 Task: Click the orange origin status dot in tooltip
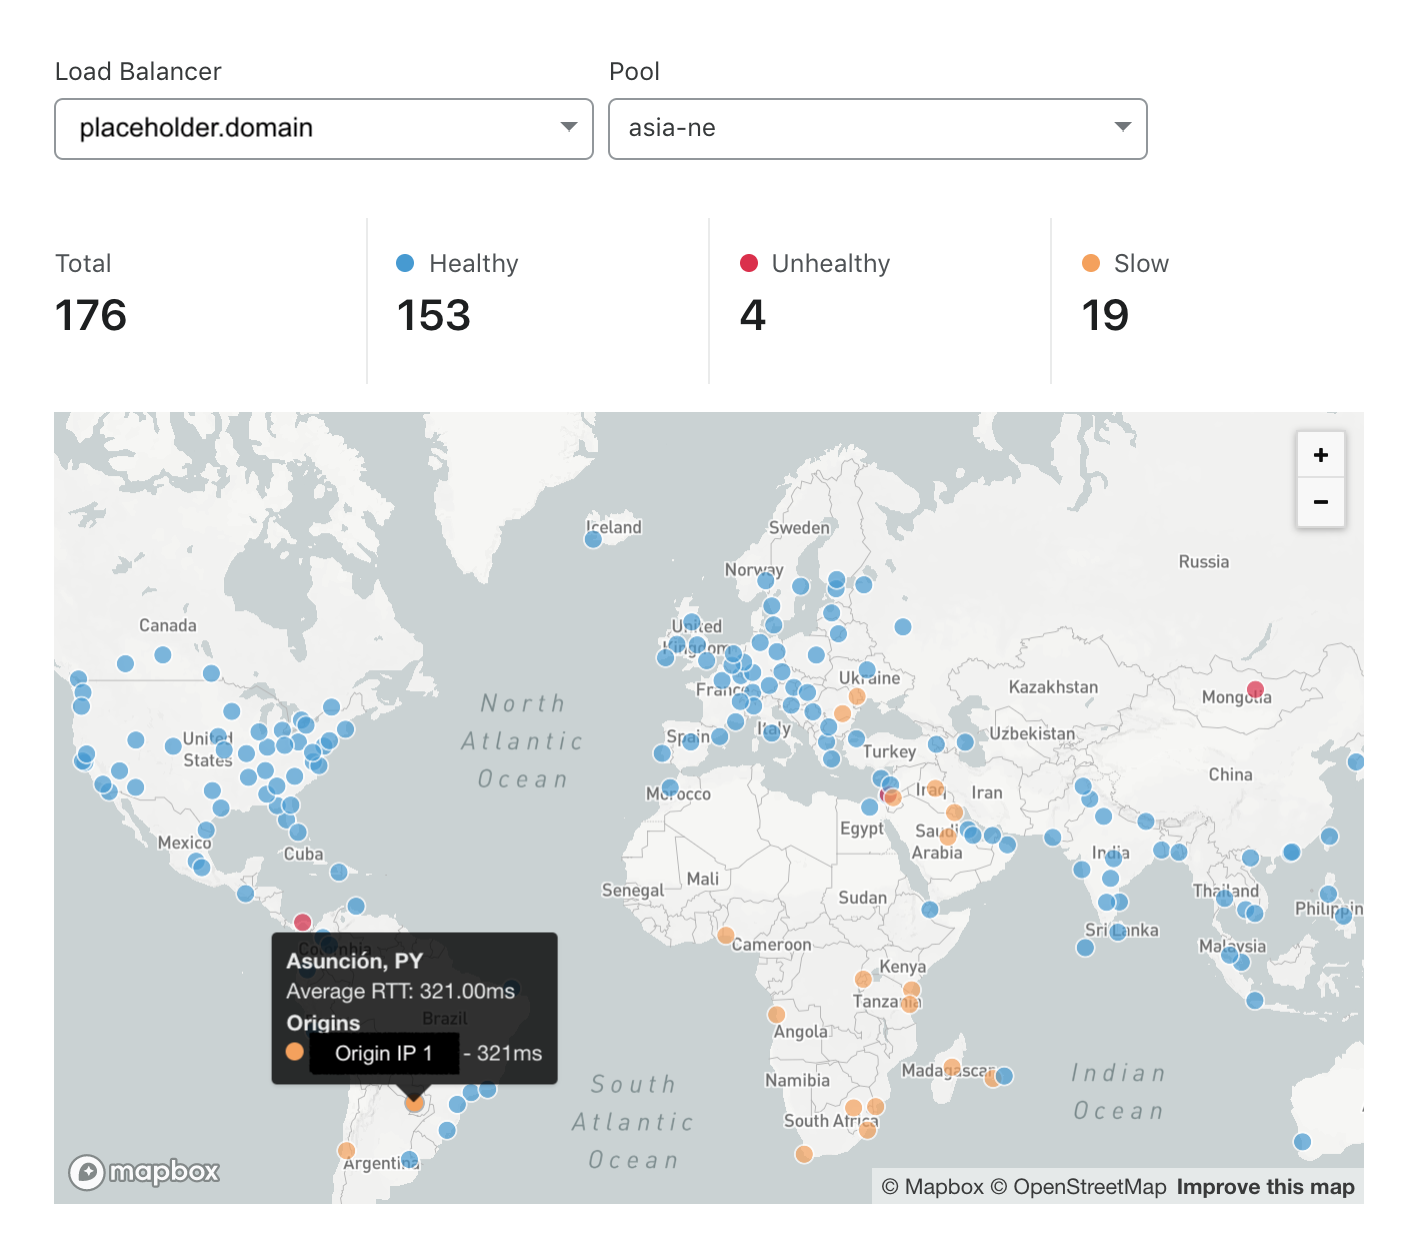click(295, 1051)
